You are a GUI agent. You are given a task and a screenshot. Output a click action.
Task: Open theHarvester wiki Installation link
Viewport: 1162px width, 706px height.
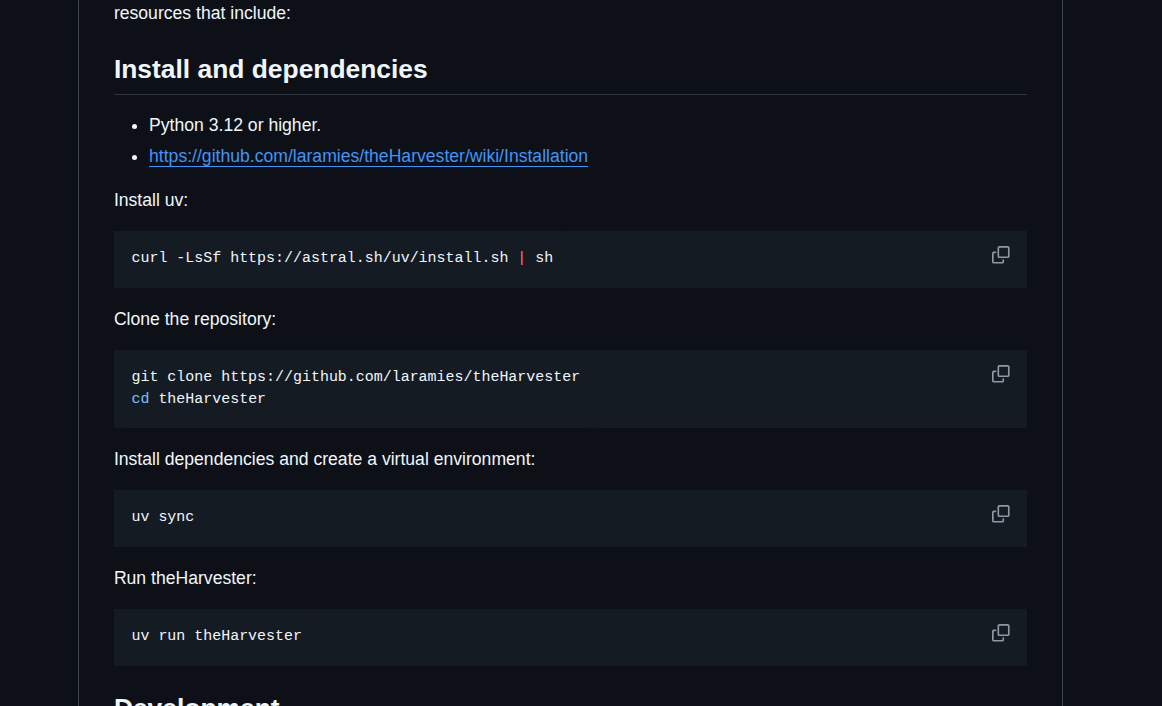(x=368, y=156)
